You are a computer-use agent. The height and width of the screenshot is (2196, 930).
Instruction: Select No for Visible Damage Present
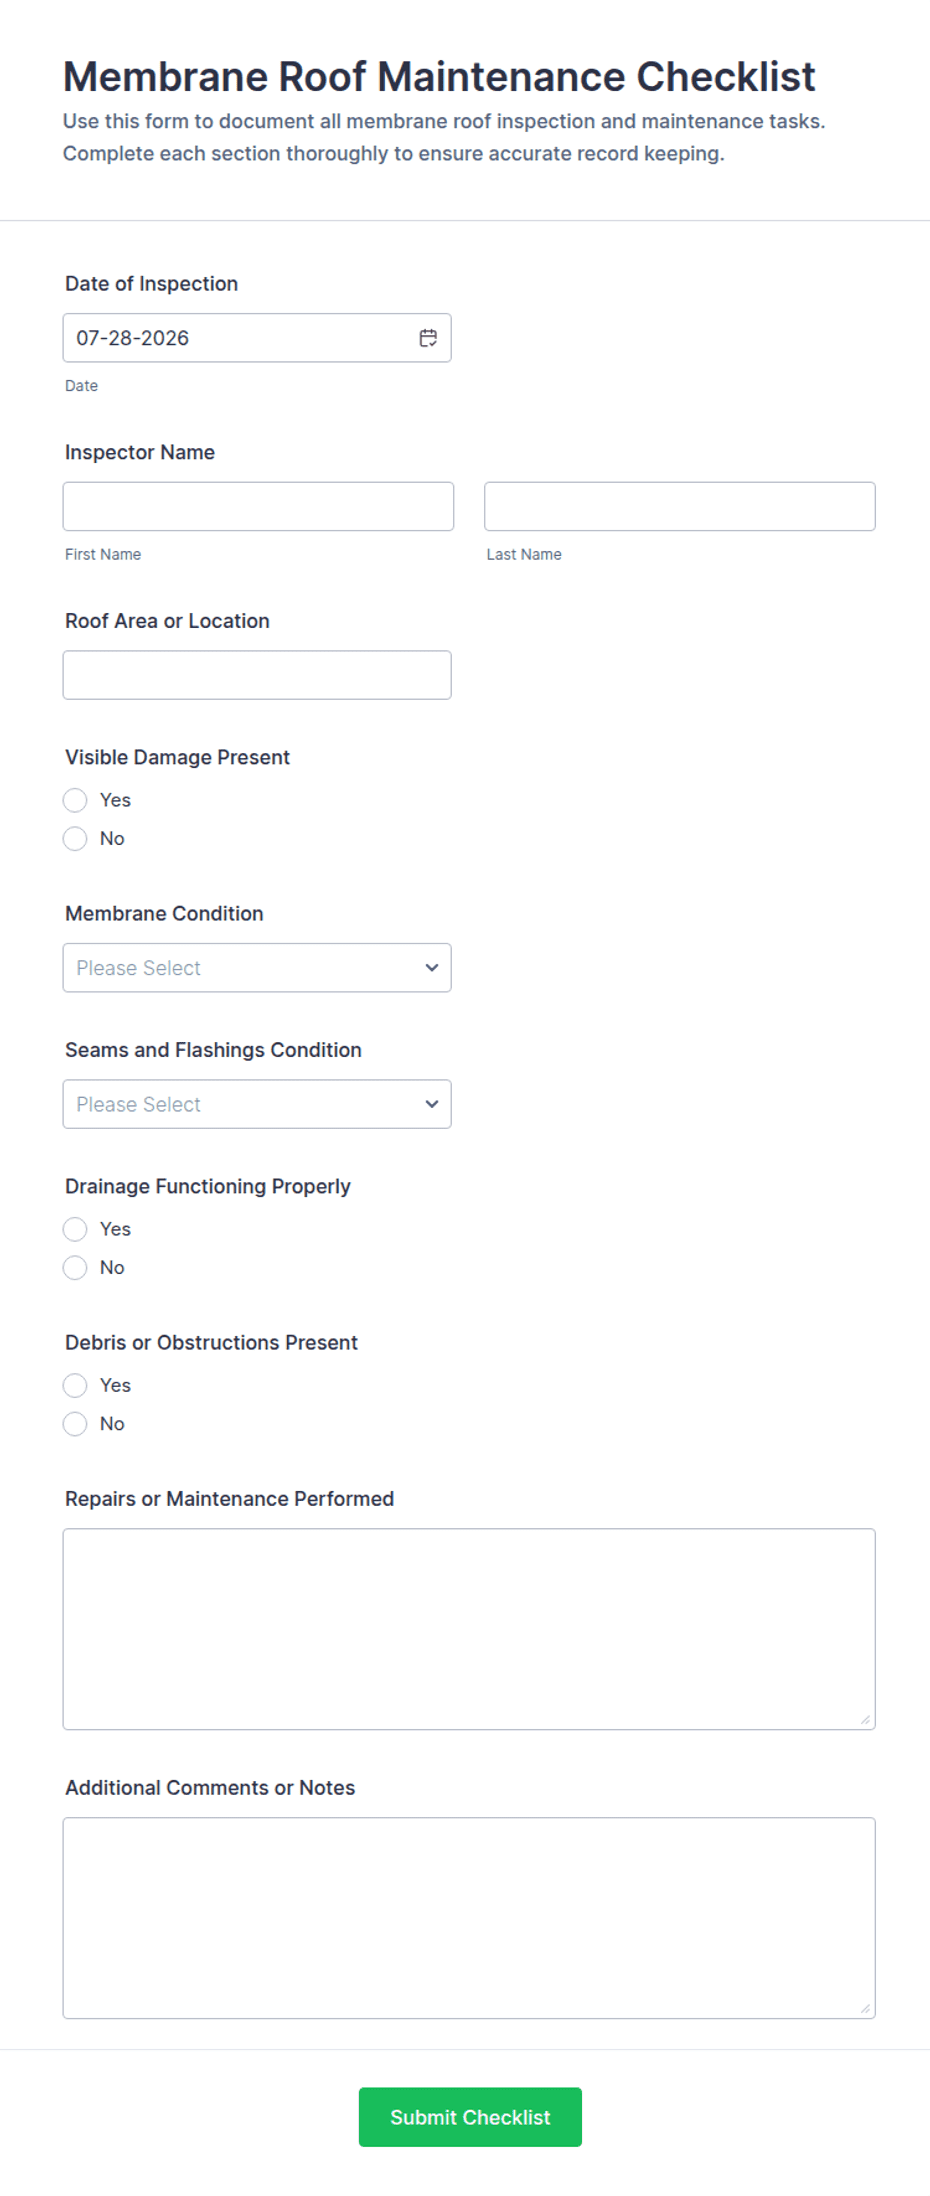point(75,839)
